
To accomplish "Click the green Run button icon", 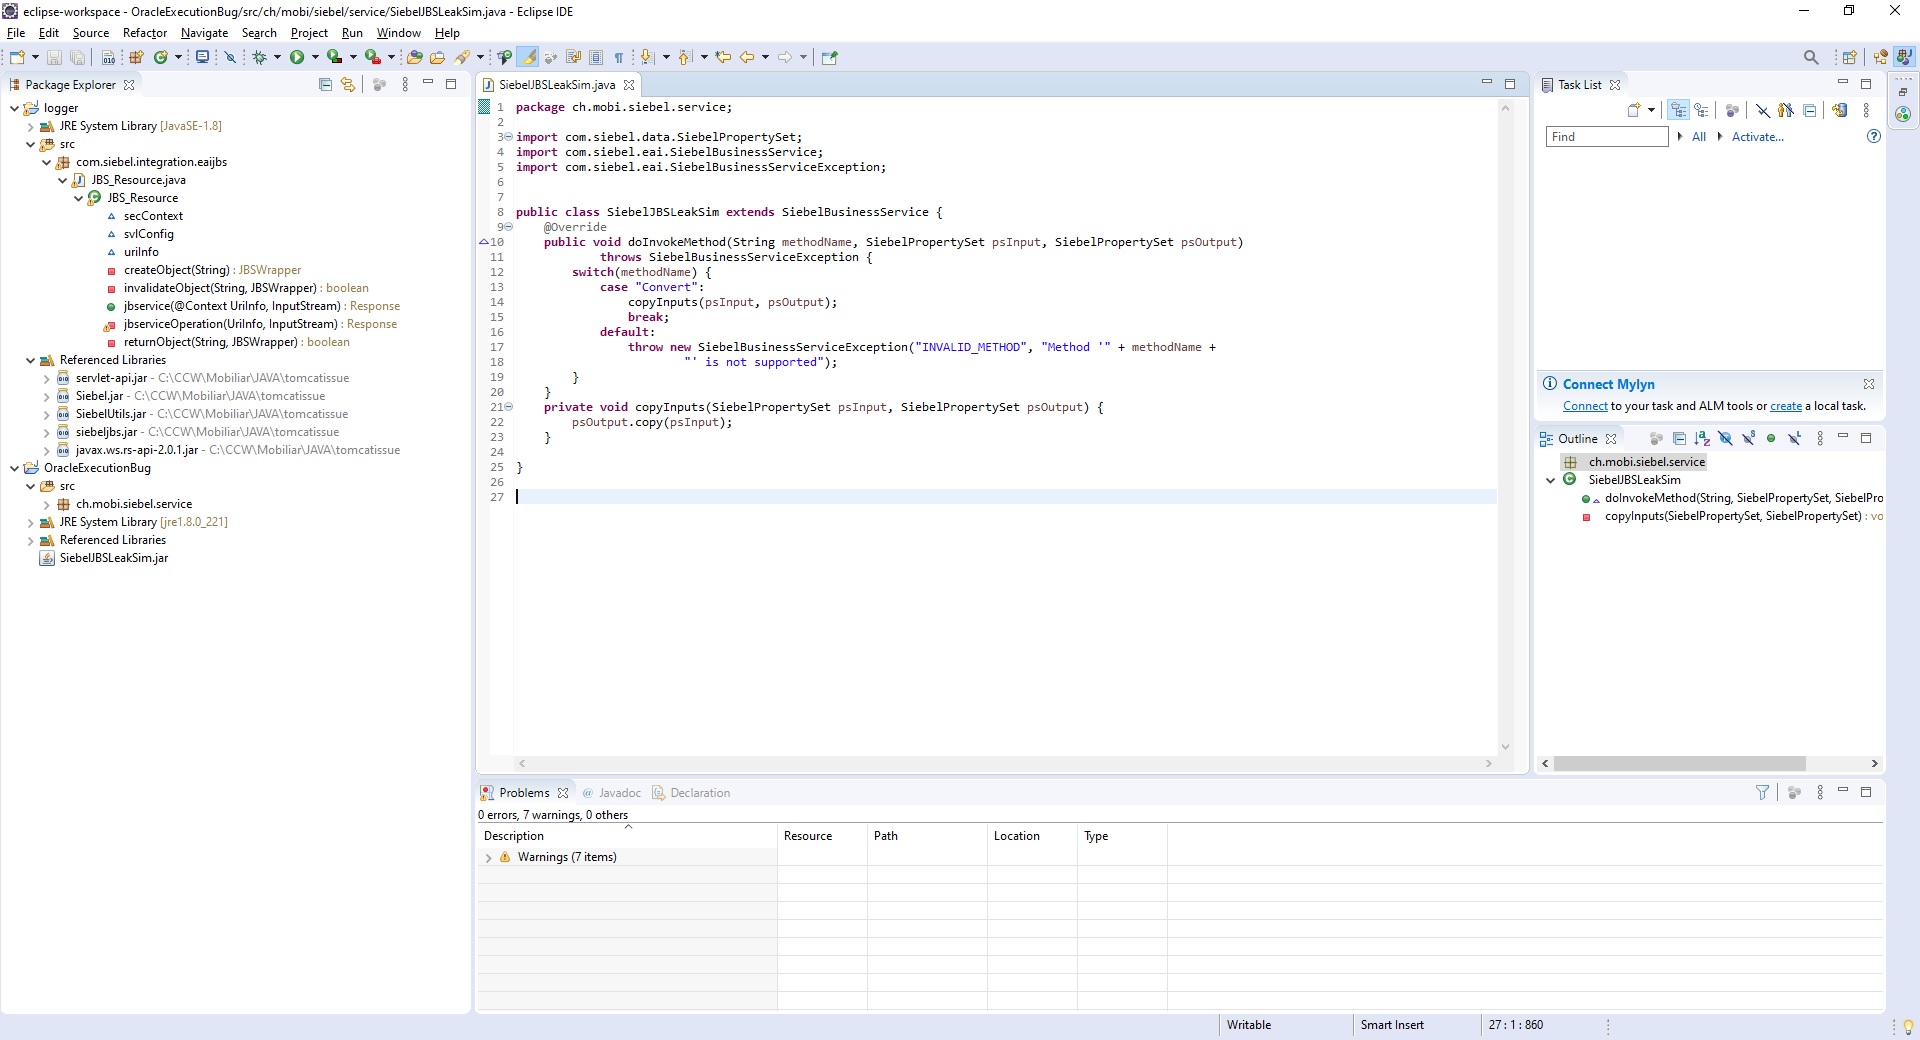I will (297, 57).
